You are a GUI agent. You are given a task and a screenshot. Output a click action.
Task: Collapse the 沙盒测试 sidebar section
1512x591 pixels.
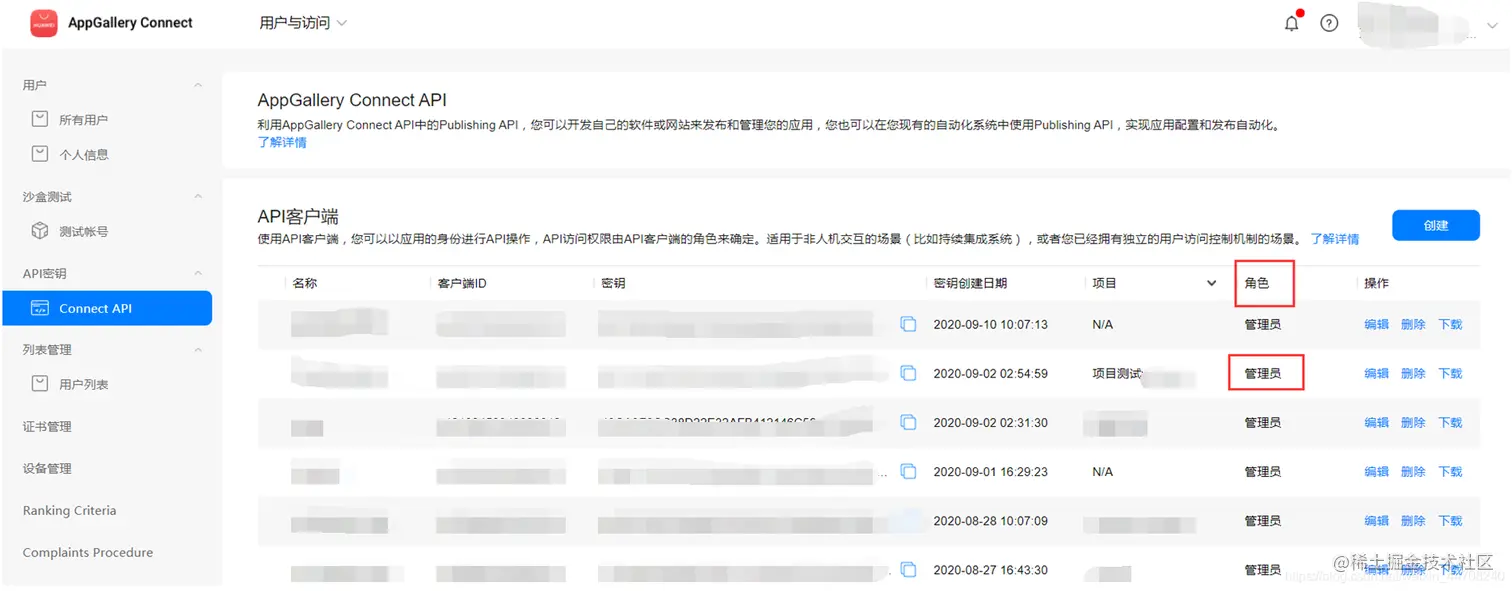(x=198, y=197)
